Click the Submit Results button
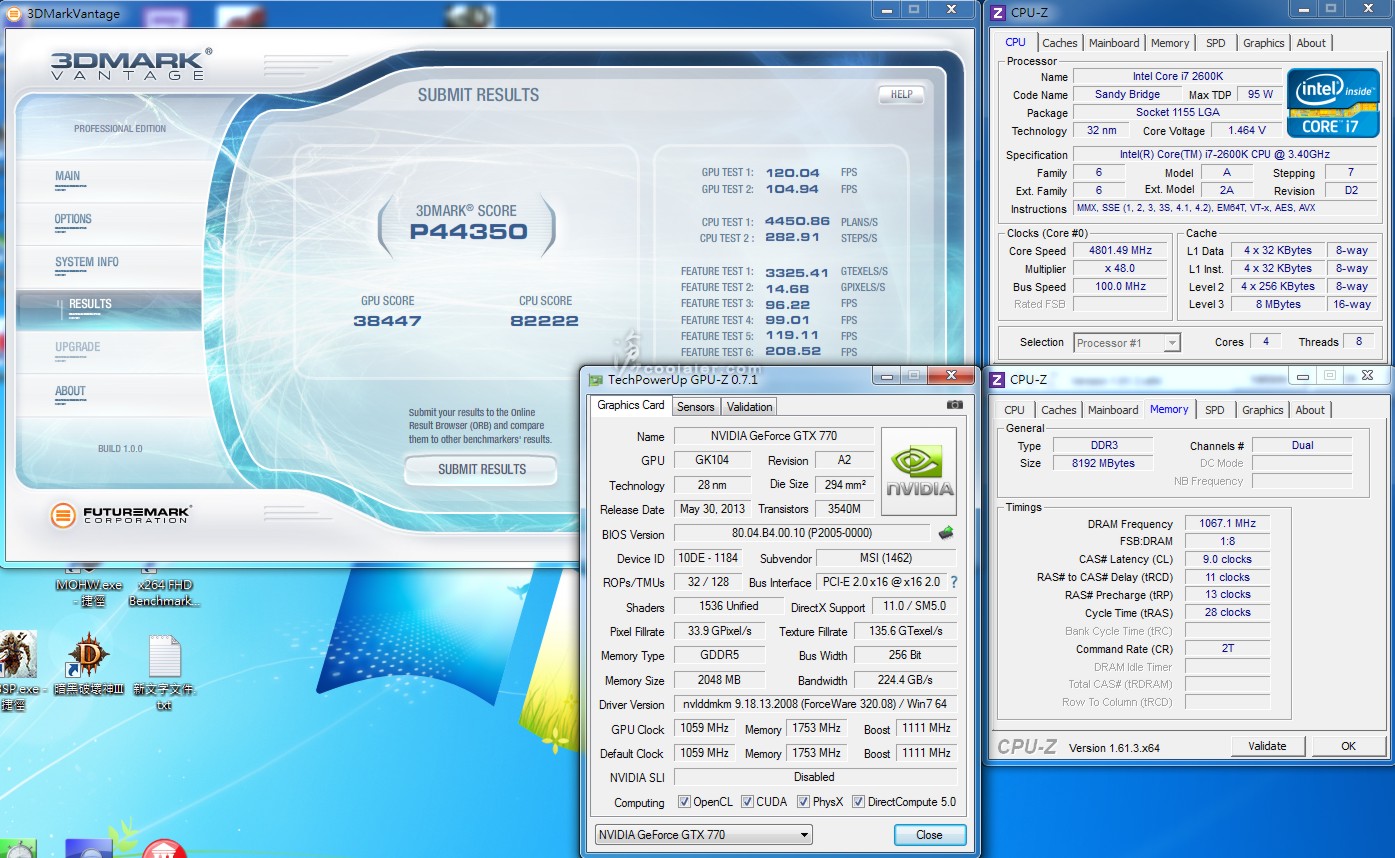Image resolution: width=1395 pixels, height=858 pixels. click(x=481, y=469)
